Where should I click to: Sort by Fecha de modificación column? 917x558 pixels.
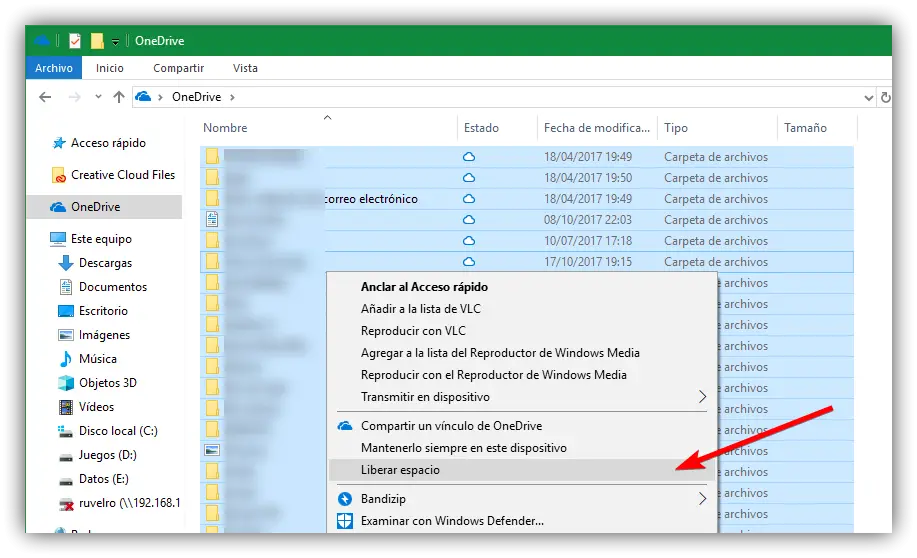pos(597,128)
